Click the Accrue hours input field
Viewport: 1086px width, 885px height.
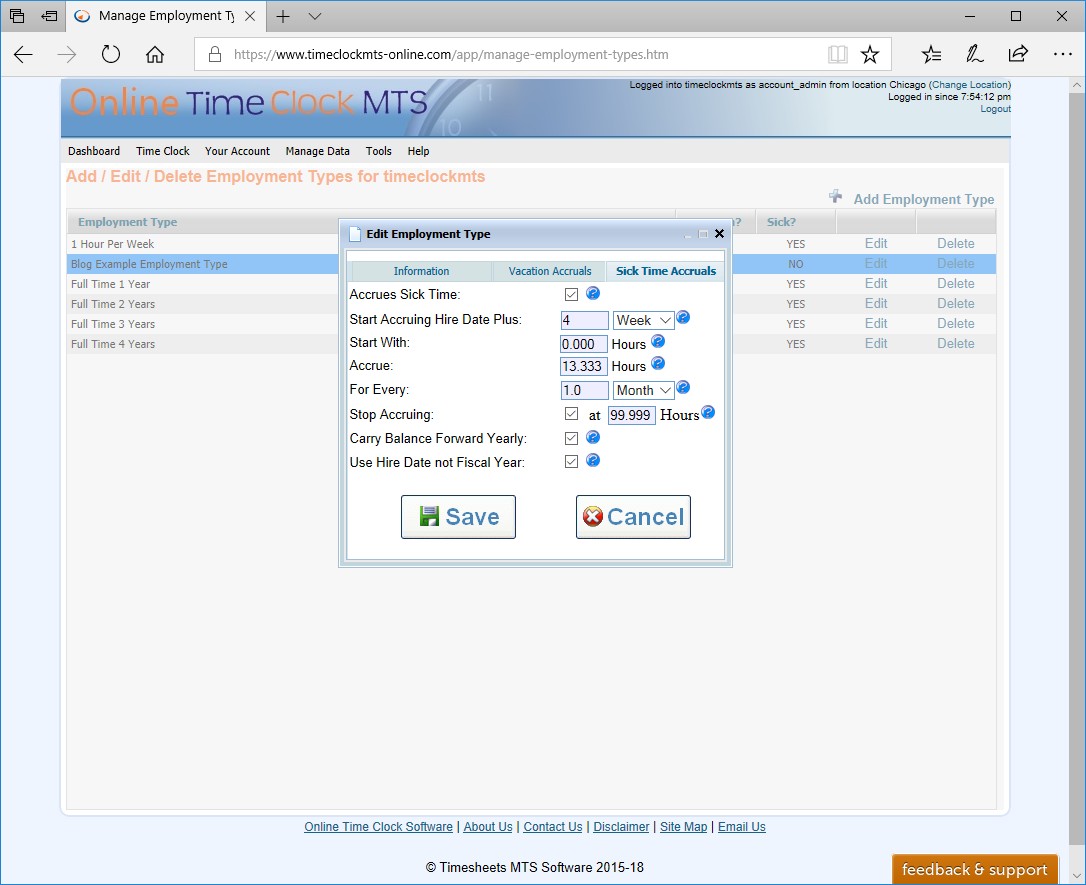pyautogui.click(x=583, y=367)
